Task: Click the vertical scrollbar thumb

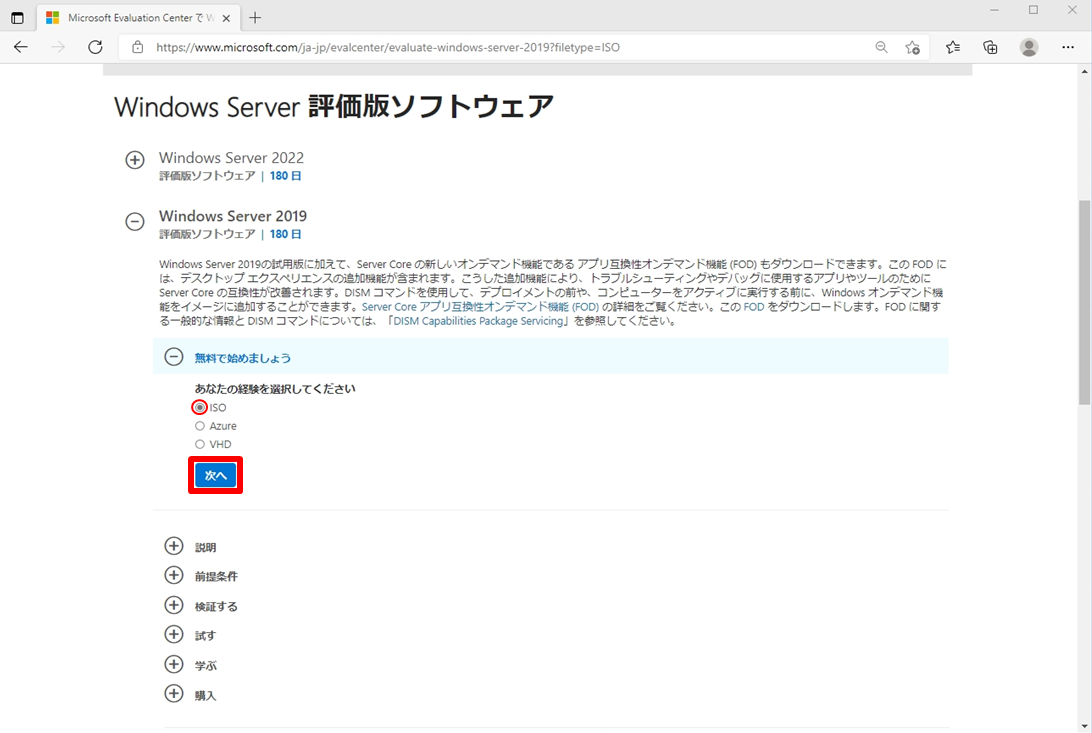Action: click(1084, 301)
